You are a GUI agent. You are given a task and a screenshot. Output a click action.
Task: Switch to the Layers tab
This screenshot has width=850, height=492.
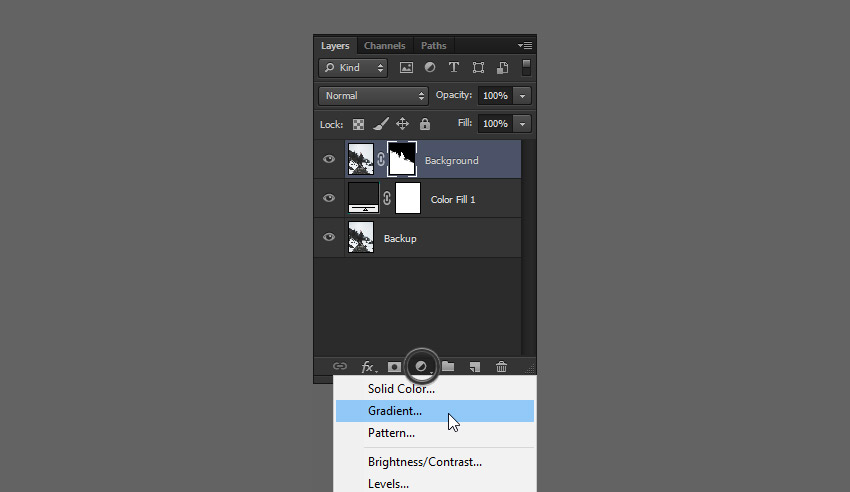click(x=335, y=46)
